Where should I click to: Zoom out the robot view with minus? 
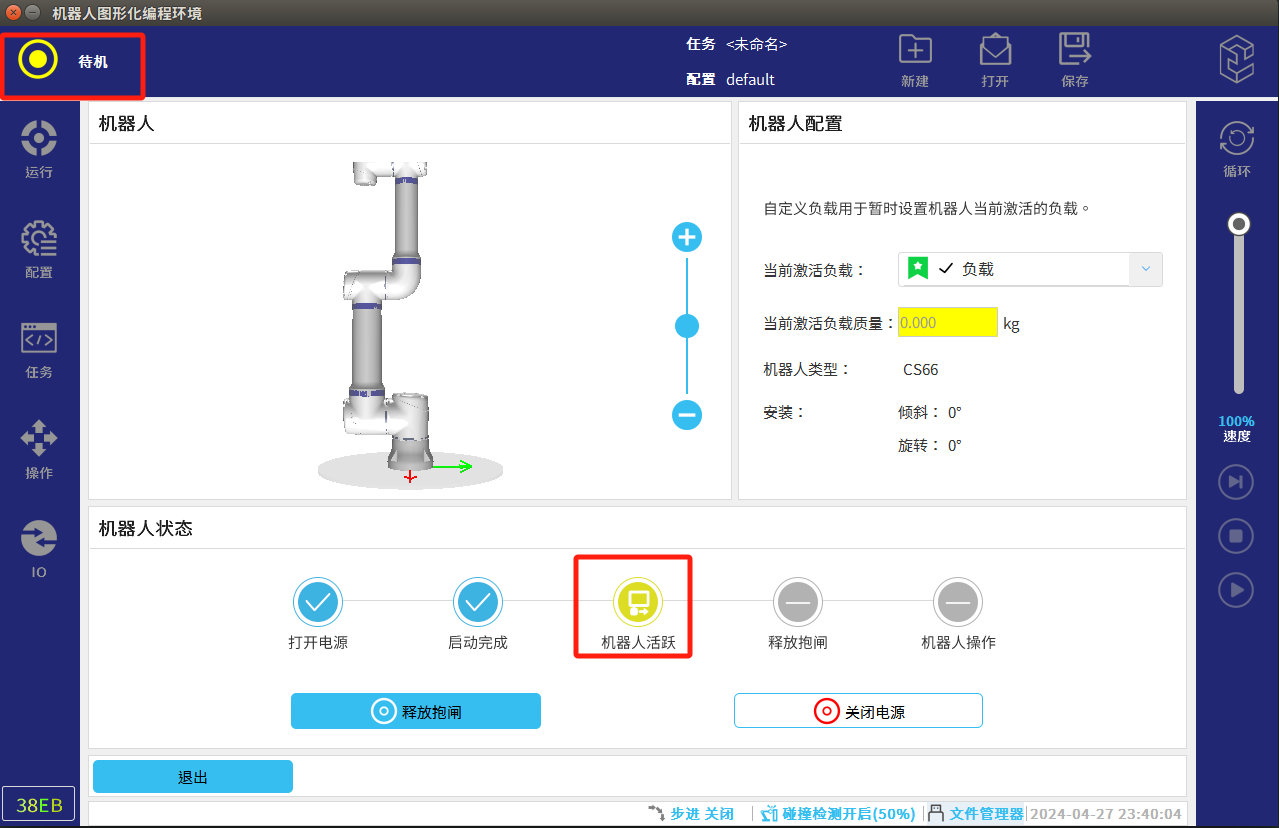[x=687, y=414]
